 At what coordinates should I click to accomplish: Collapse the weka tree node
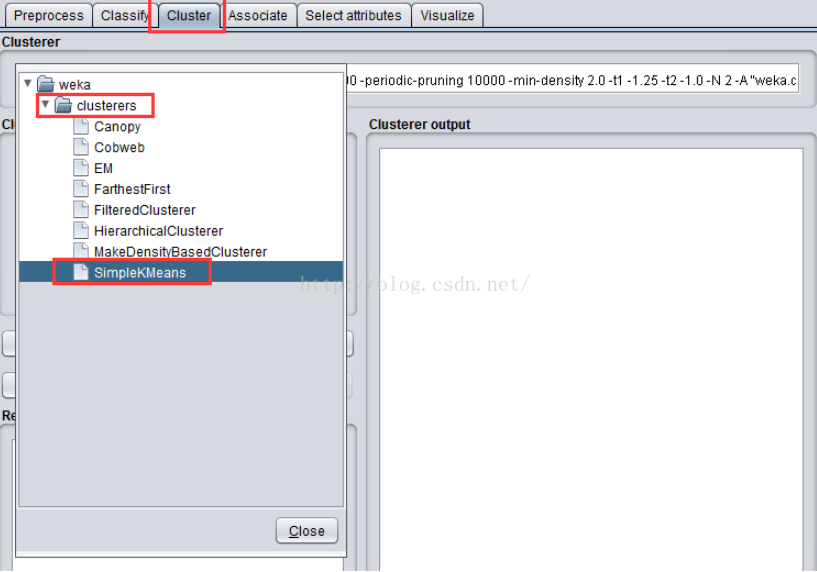coord(27,85)
